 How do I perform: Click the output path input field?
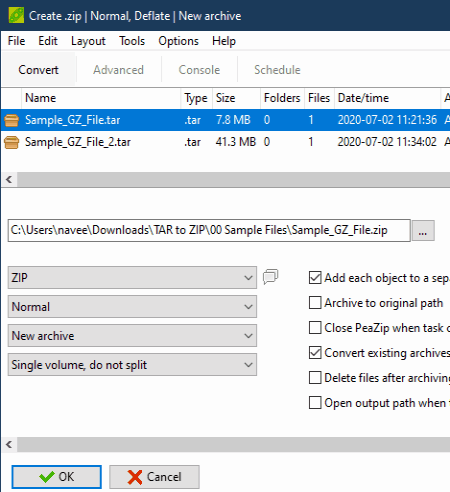(x=209, y=230)
